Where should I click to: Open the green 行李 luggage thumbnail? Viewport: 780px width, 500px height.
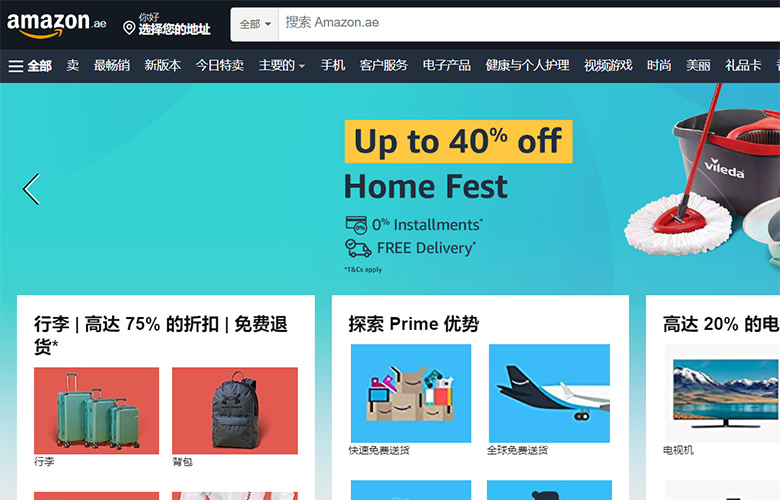97,410
